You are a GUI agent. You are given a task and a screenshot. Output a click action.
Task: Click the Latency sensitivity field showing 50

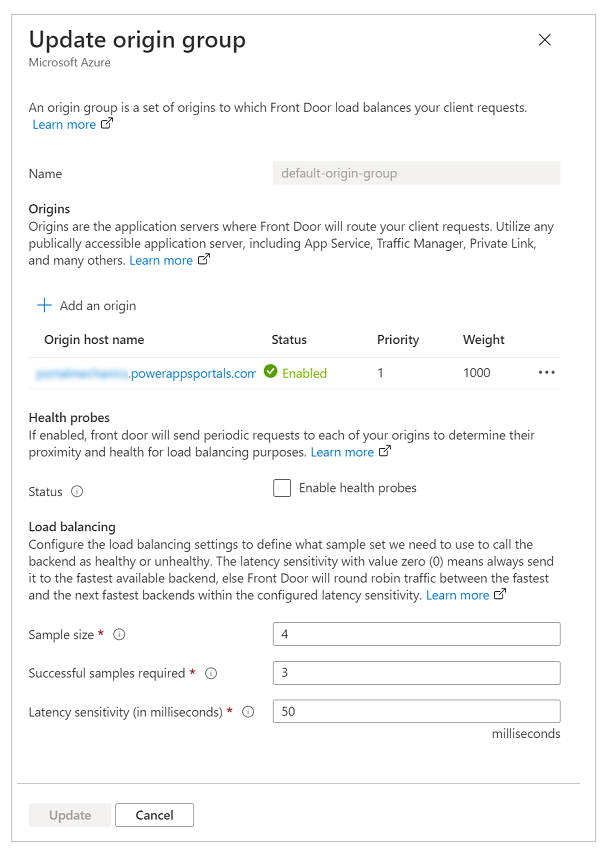pos(416,711)
